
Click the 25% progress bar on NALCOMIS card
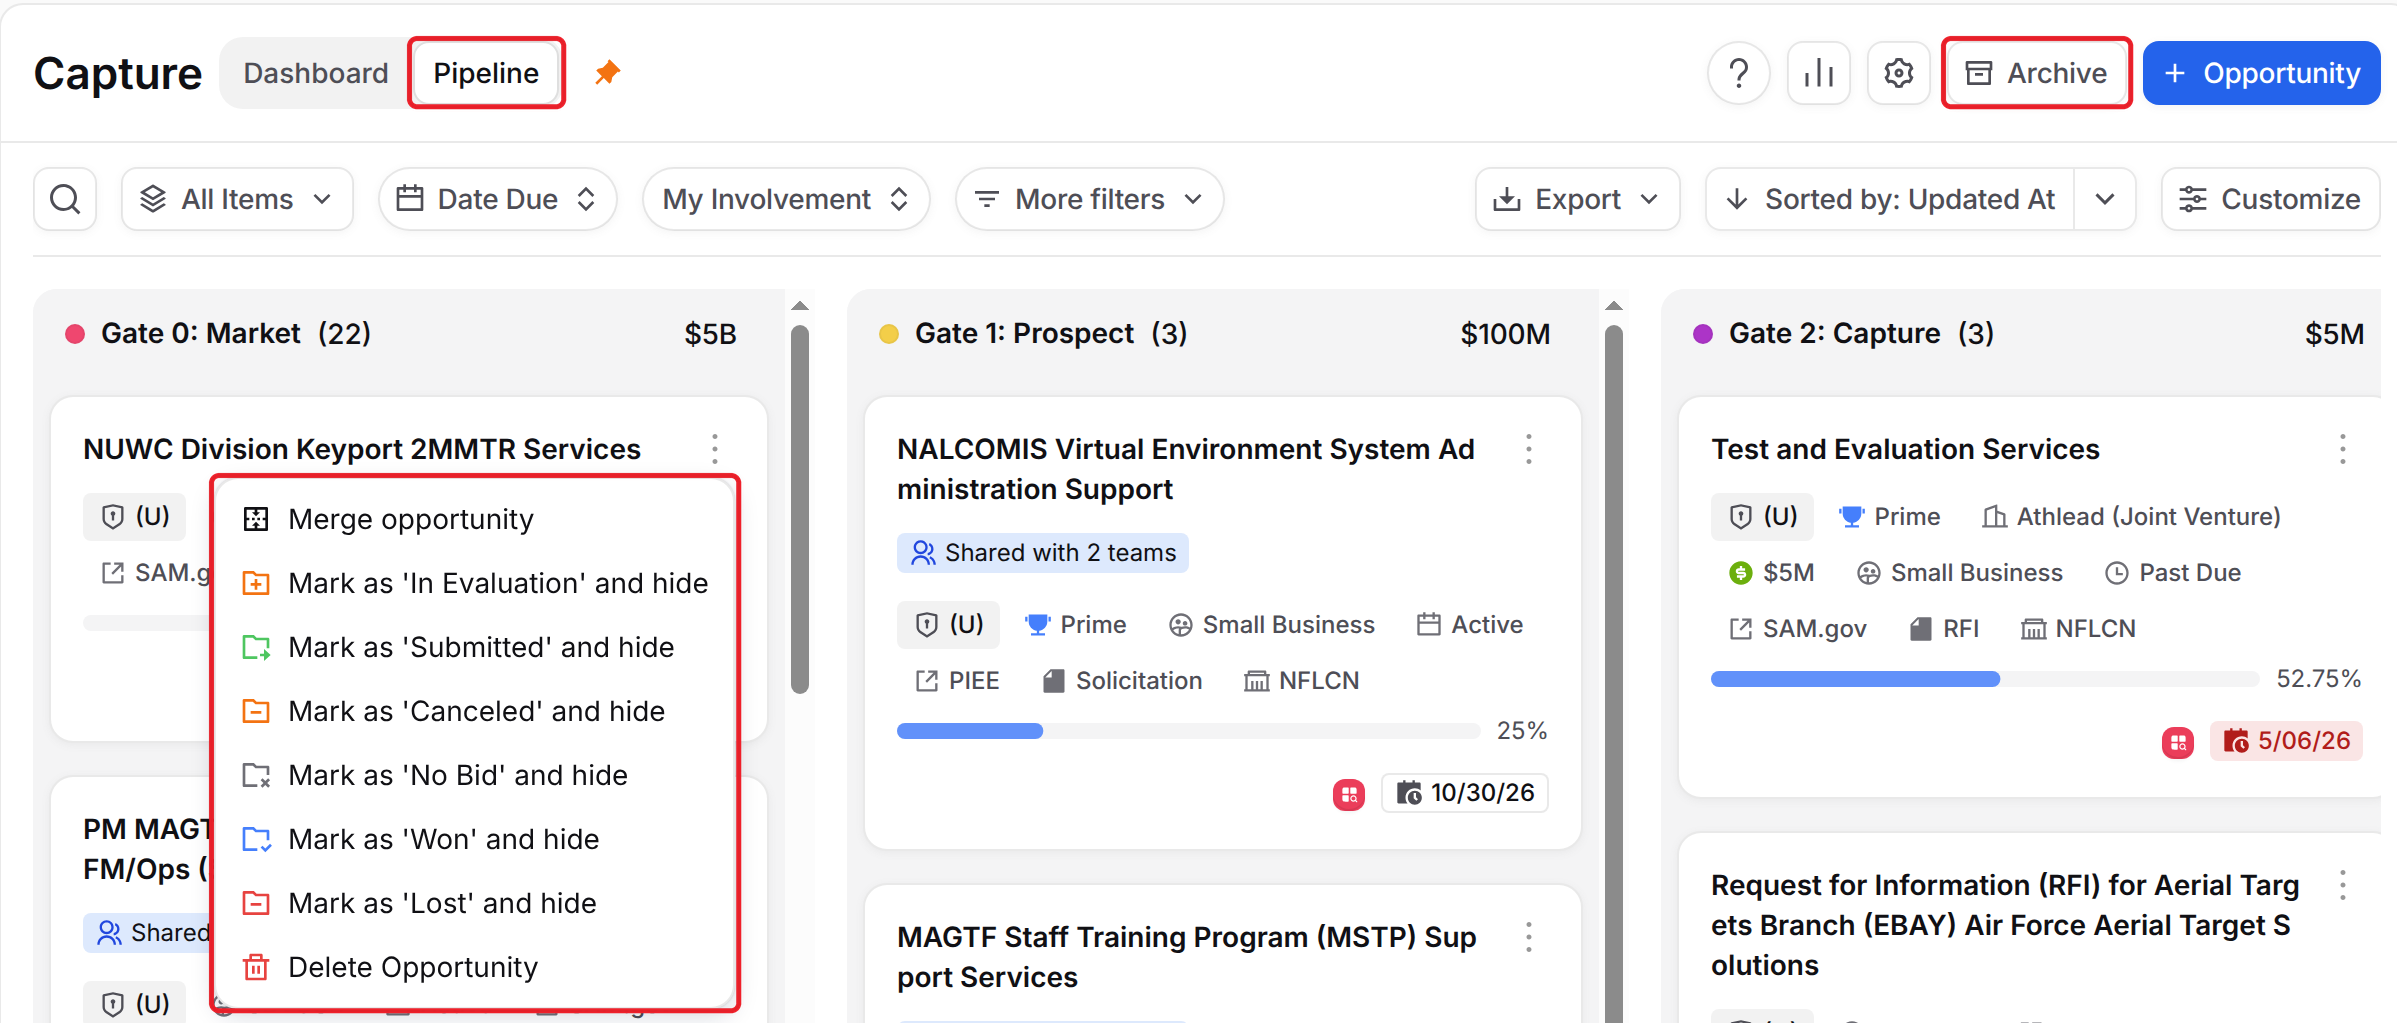[x=1188, y=731]
